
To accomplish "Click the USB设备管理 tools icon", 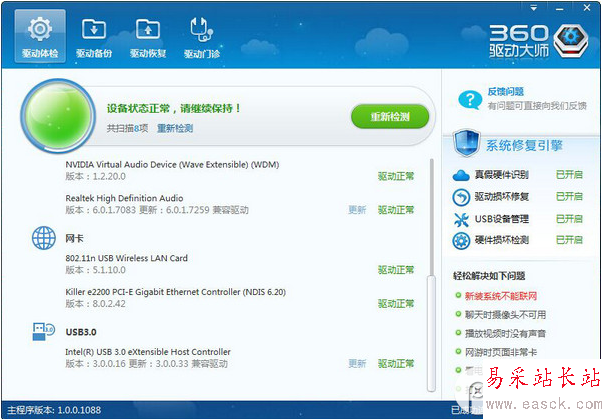I will pyautogui.click(x=461, y=219).
